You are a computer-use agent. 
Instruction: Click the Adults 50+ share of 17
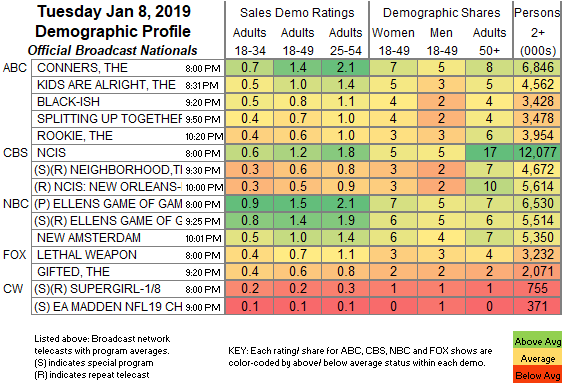490,153
